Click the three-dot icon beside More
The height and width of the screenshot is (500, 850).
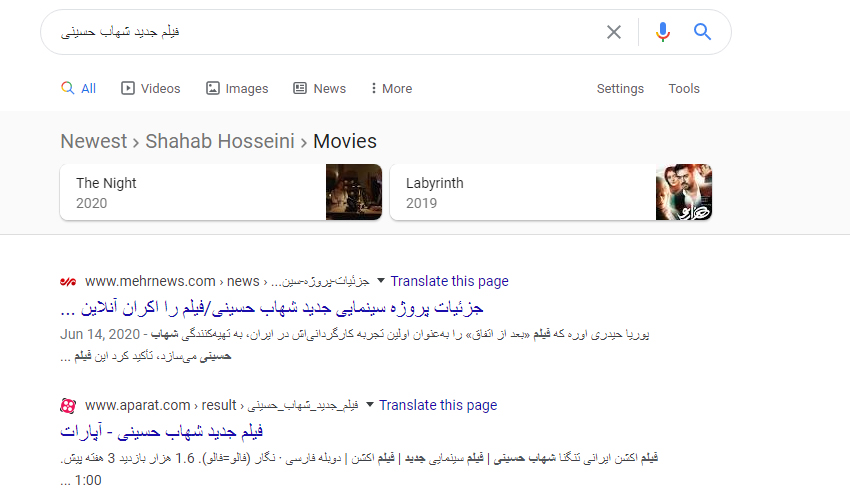373,88
